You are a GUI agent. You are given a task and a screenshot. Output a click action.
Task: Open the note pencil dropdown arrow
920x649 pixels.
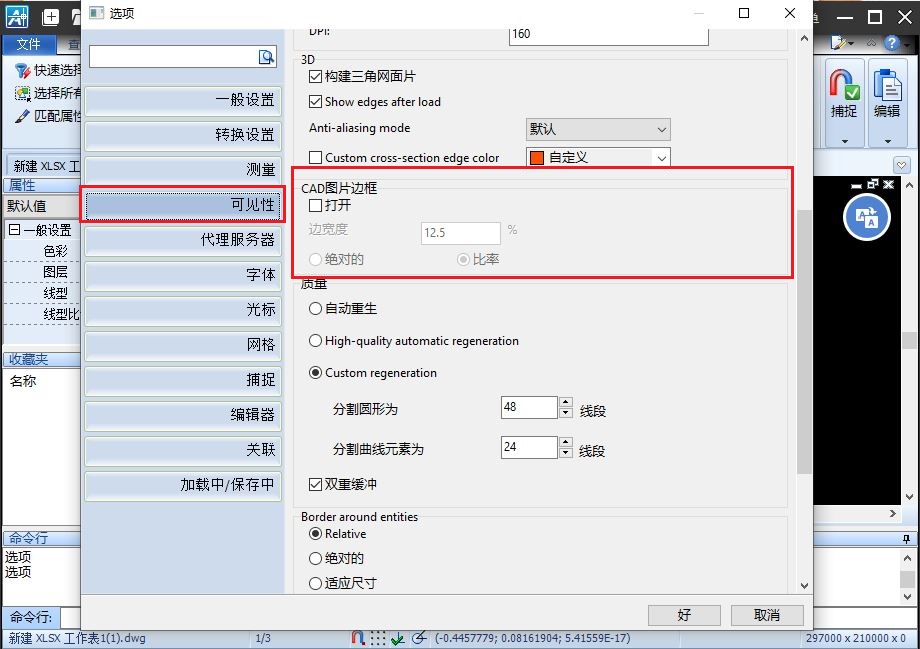(850, 43)
